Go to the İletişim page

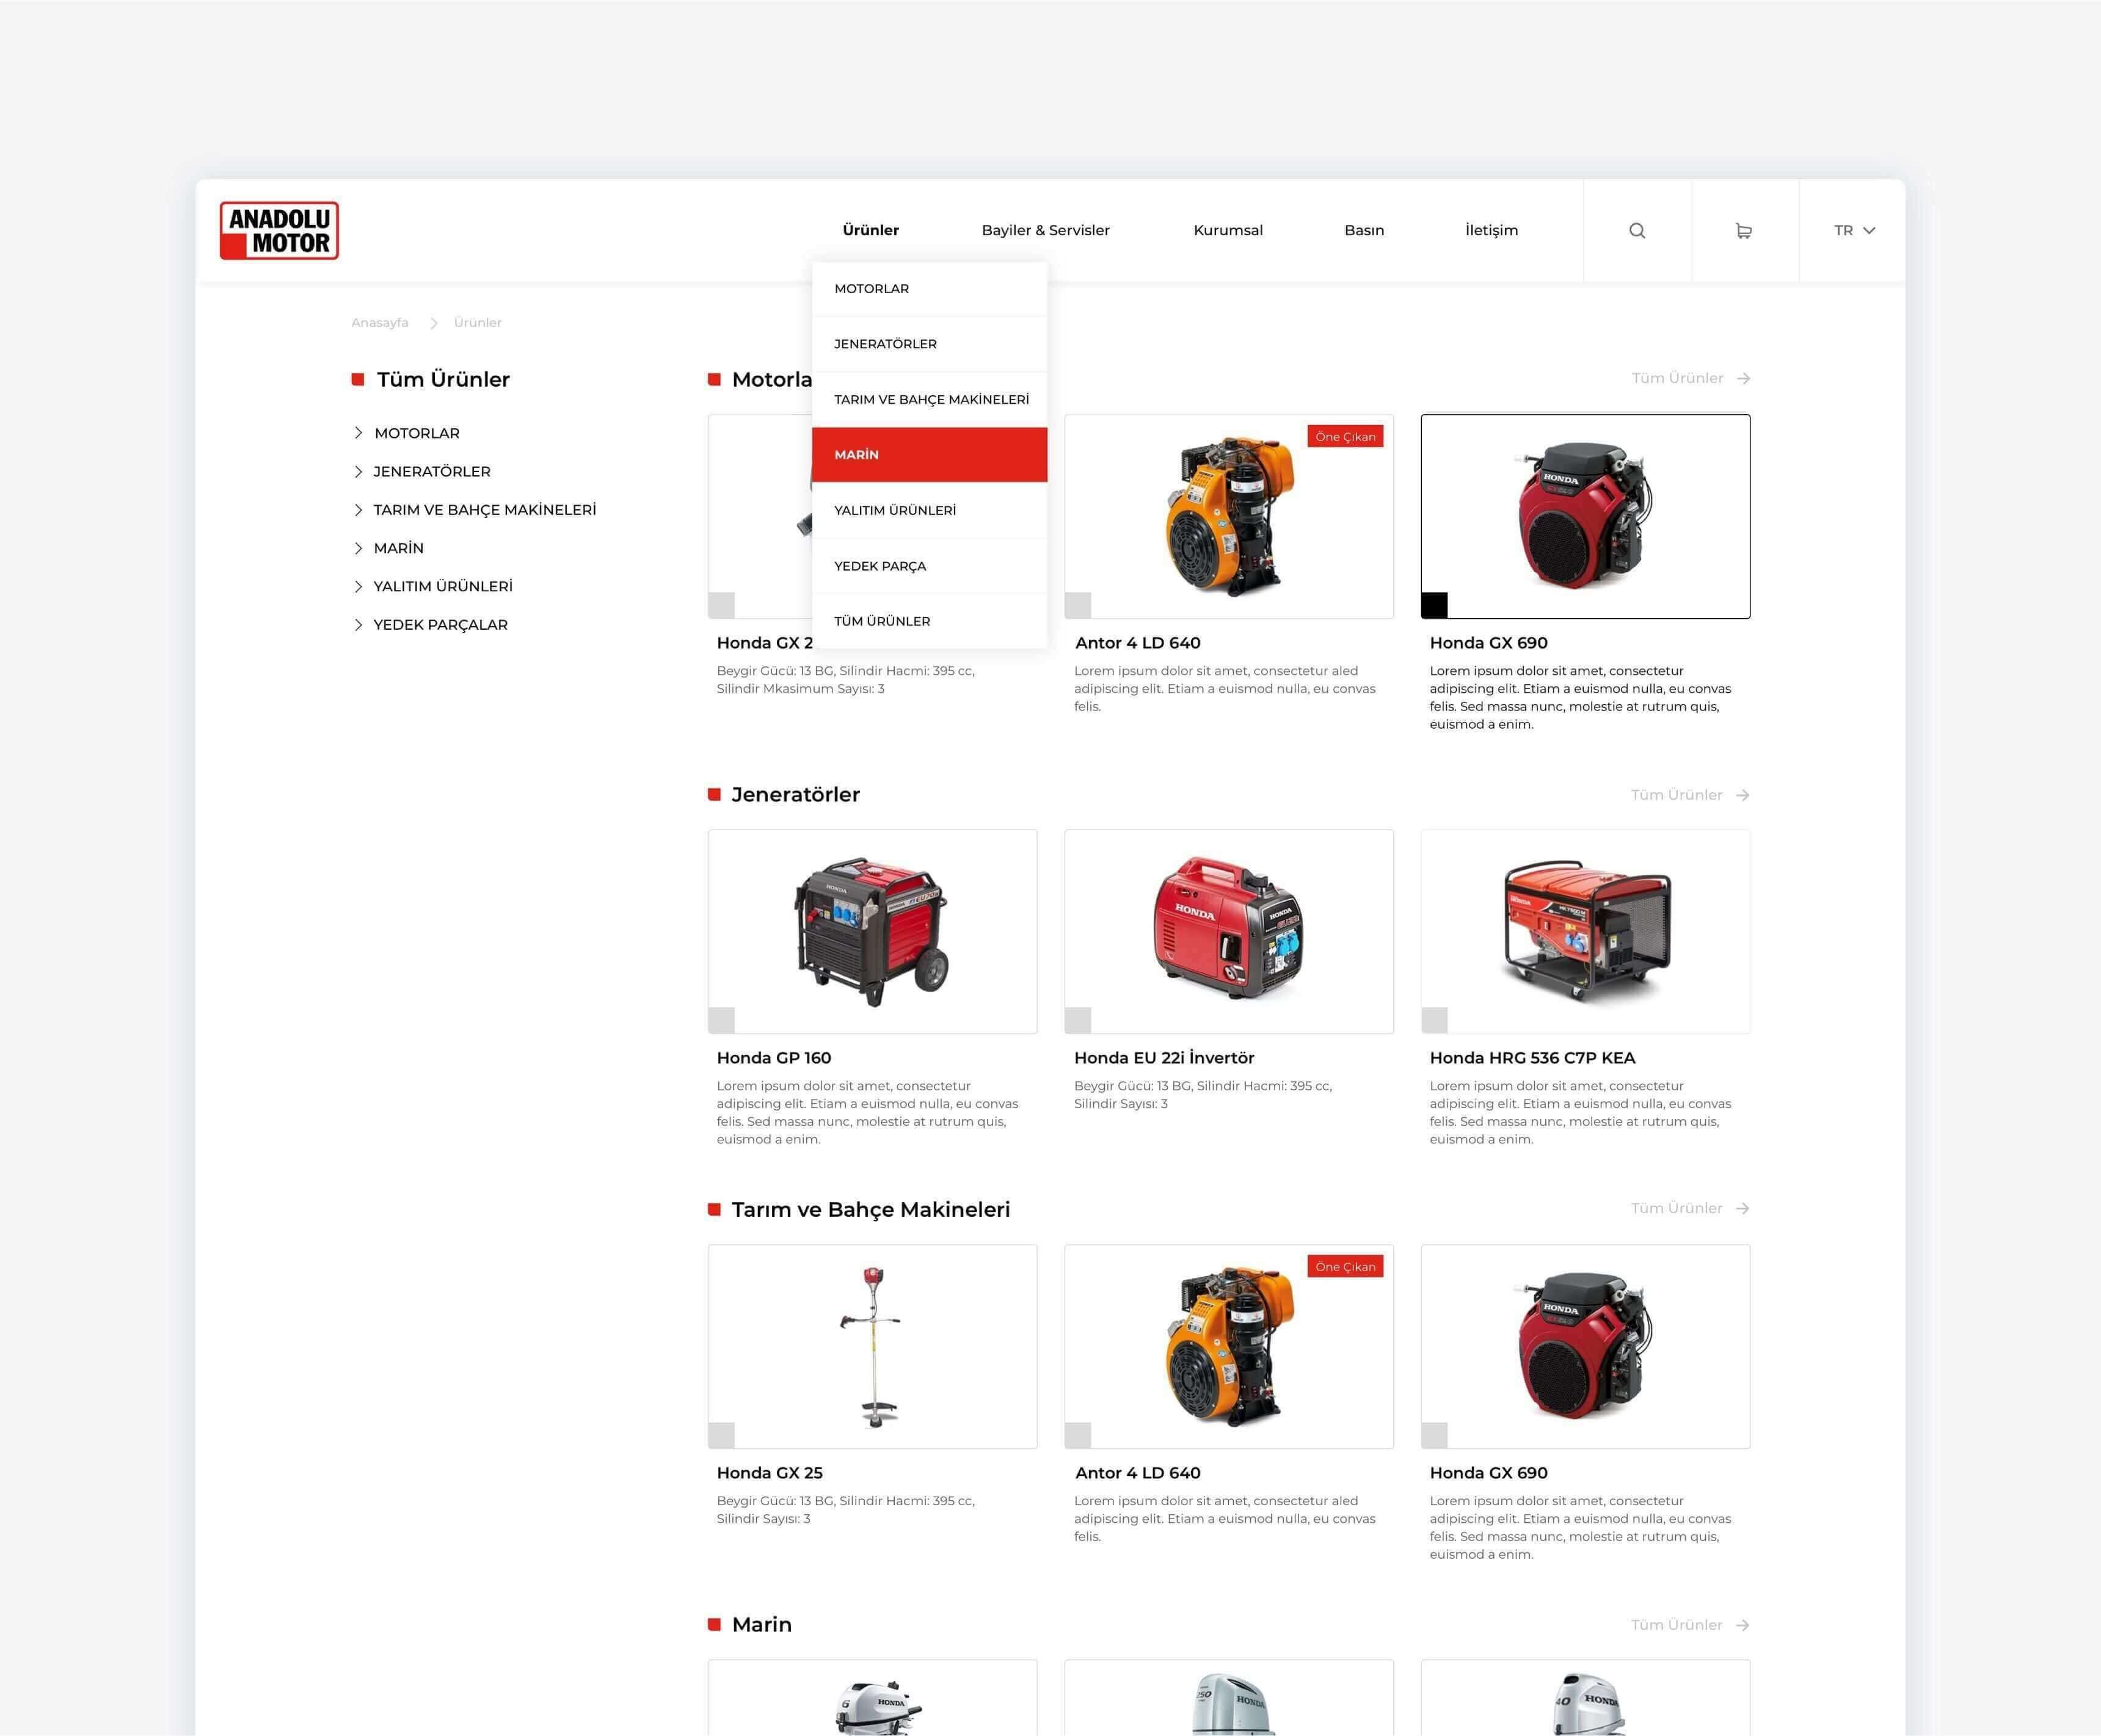(x=1491, y=230)
